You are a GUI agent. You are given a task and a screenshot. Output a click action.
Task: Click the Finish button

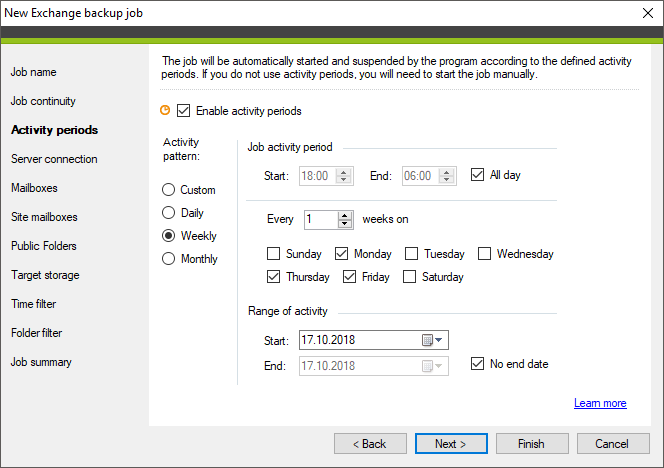[x=532, y=443]
